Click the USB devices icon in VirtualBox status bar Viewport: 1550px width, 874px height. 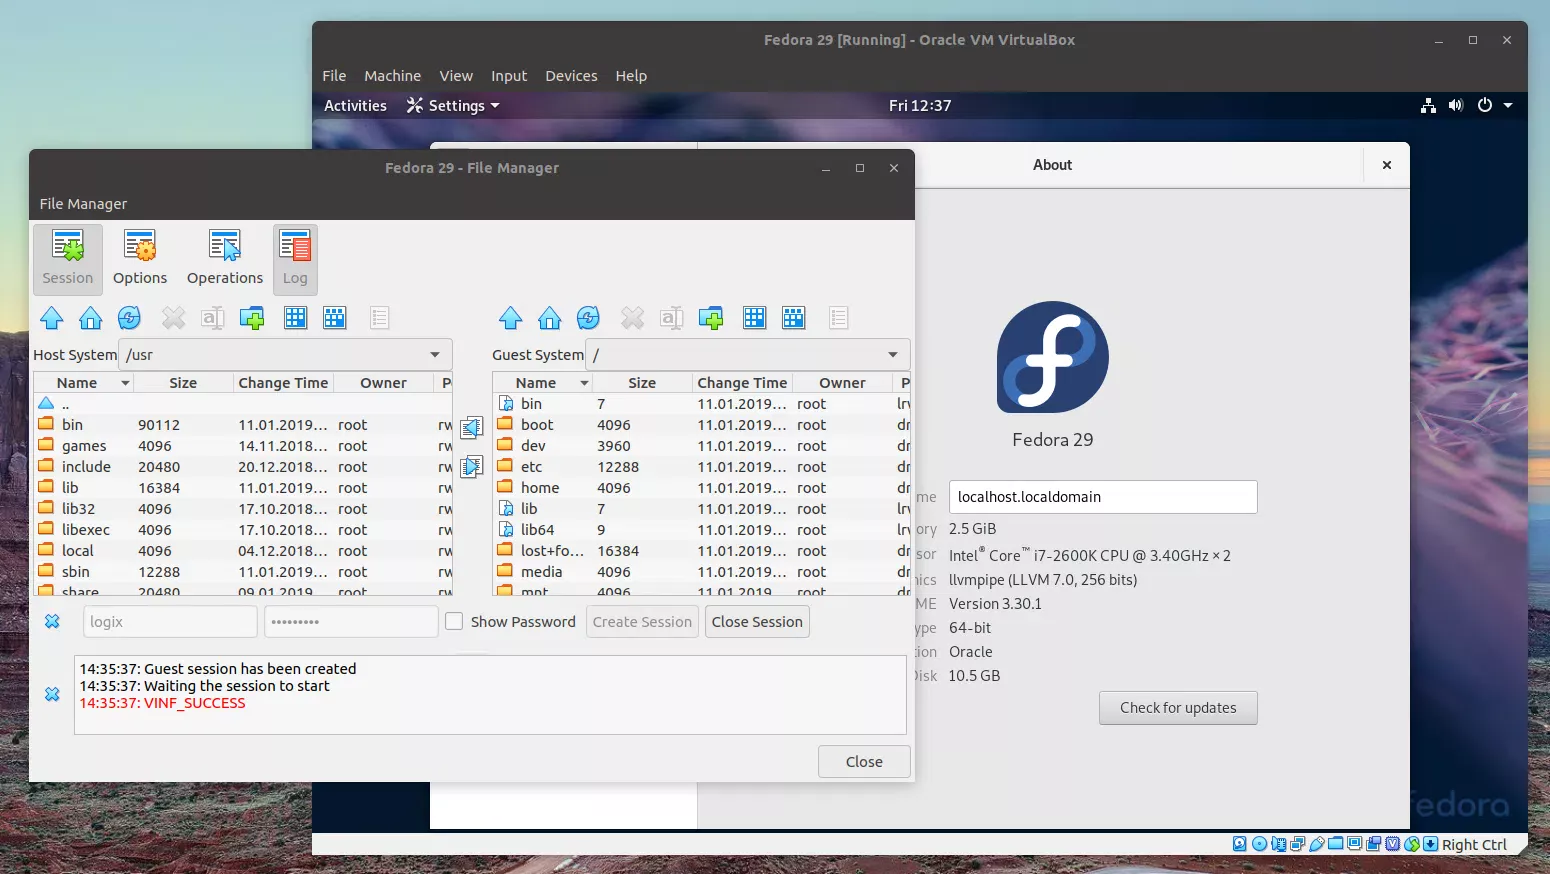[1315, 845]
